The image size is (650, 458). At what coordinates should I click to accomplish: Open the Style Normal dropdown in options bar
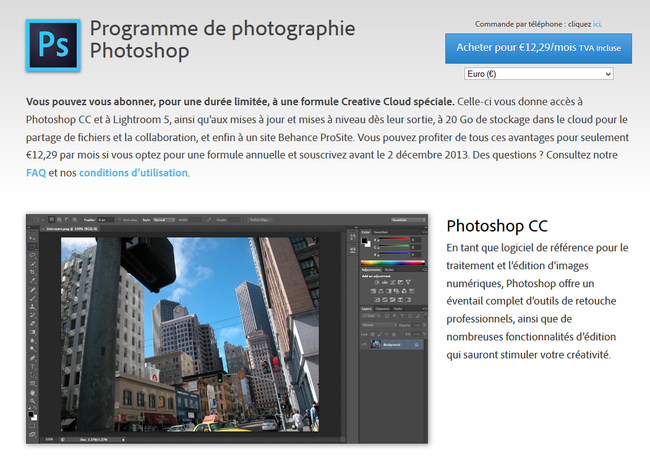(164, 220)
